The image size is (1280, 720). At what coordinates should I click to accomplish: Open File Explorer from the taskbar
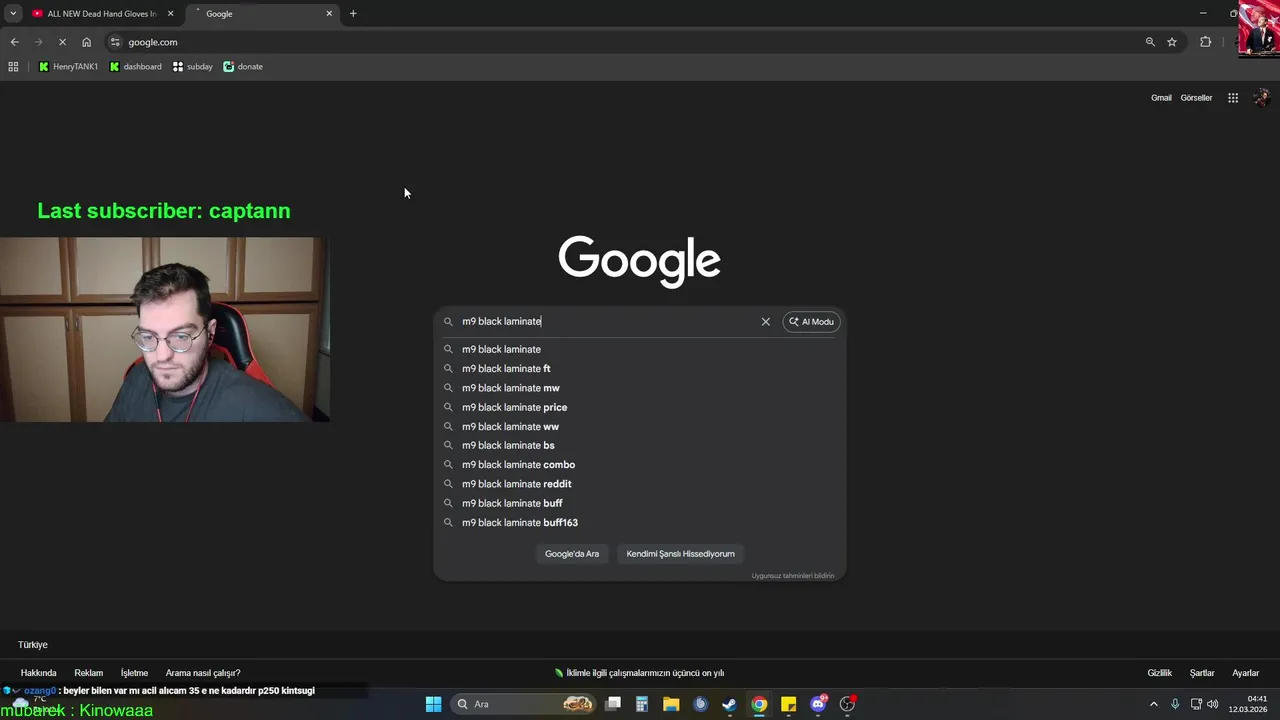pos(671,704)
